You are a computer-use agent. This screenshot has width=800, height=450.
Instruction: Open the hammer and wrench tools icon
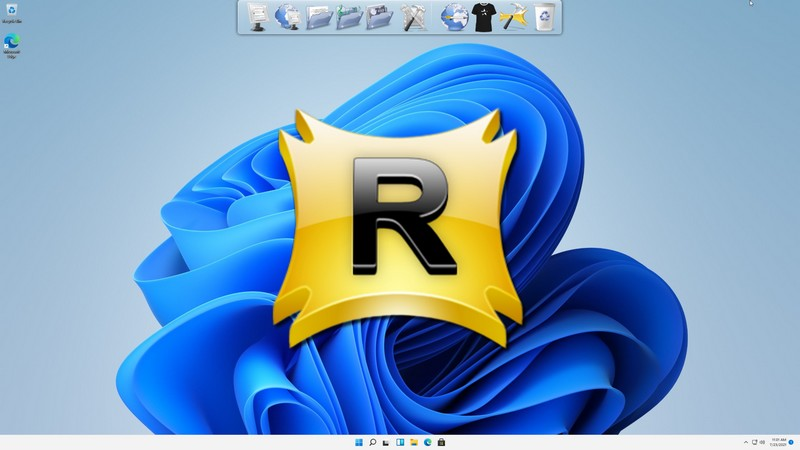click(413, 17)
